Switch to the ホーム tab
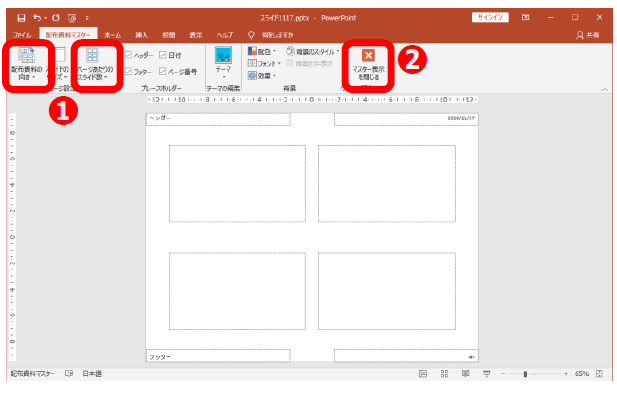The image size is (617, 393). (113, 35)
